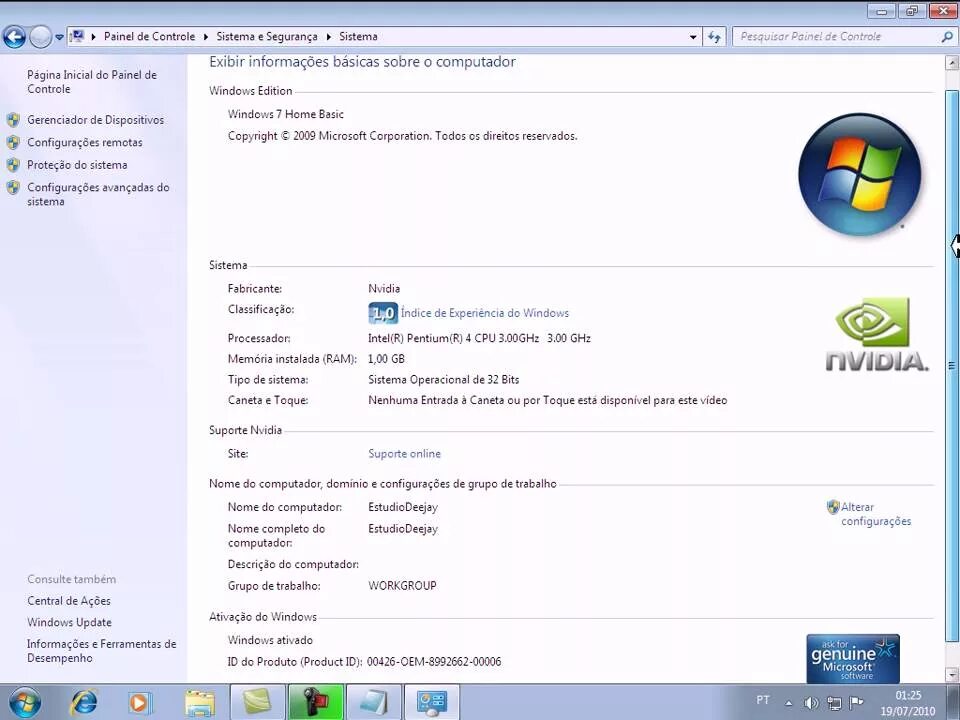Switch to green leaf taskbar application
Image resolution: width=960 pixels, height=720 pixels.
(x=257, y=702)
